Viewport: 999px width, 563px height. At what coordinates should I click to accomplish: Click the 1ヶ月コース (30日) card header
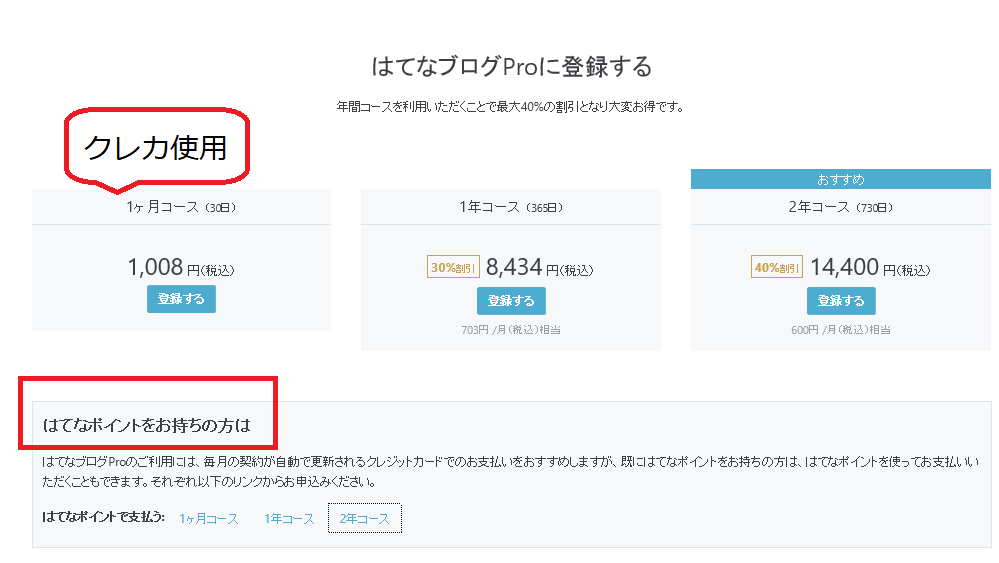182,207
